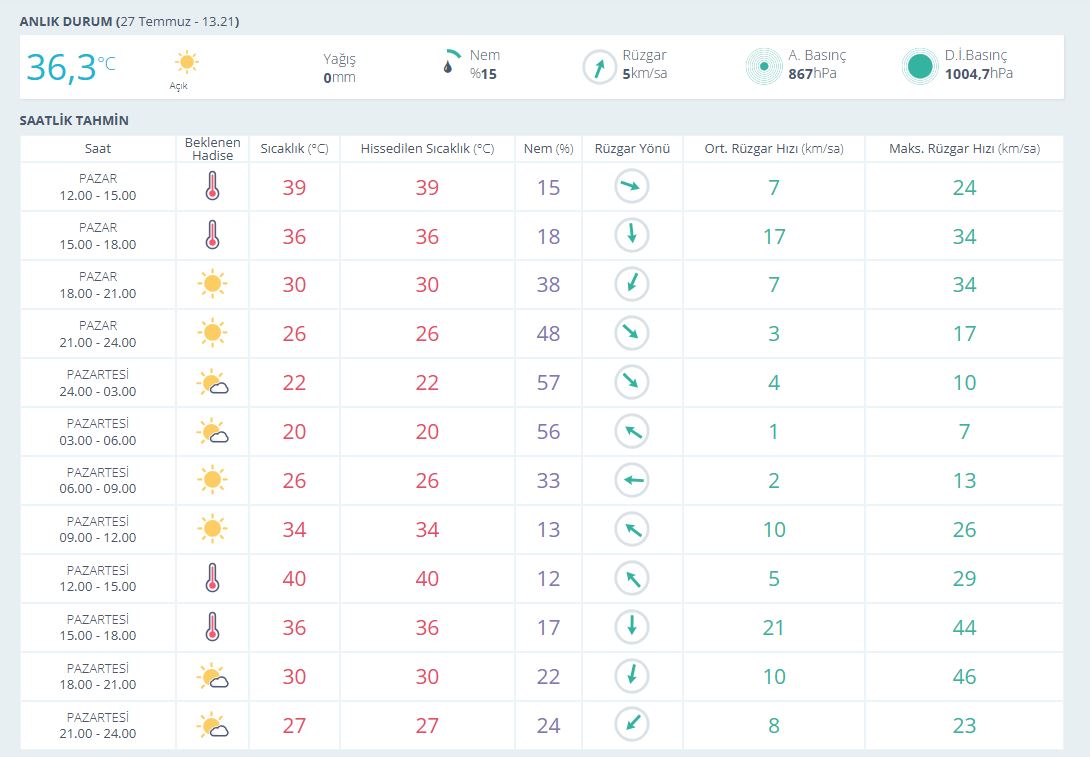Click partly cloudy icon for Pazartesi 24.00 - 03.00
This screenshot has width=1090, height=757.
(x=212, y=383)
